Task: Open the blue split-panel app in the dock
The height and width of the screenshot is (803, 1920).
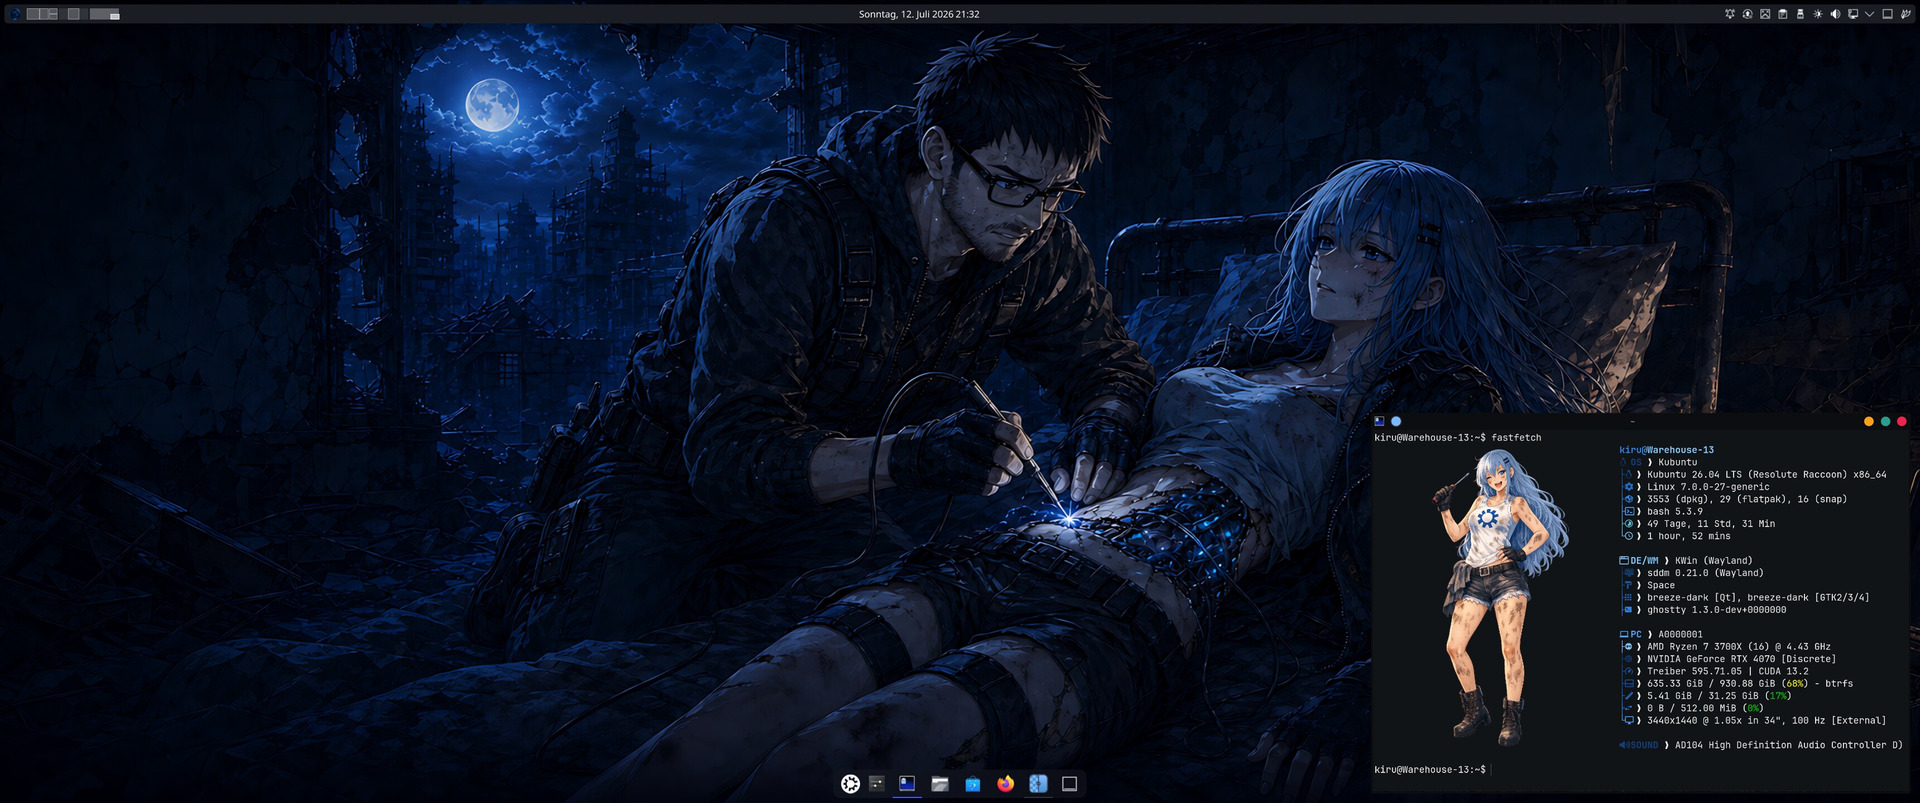Action: [x=1038, y=784]
